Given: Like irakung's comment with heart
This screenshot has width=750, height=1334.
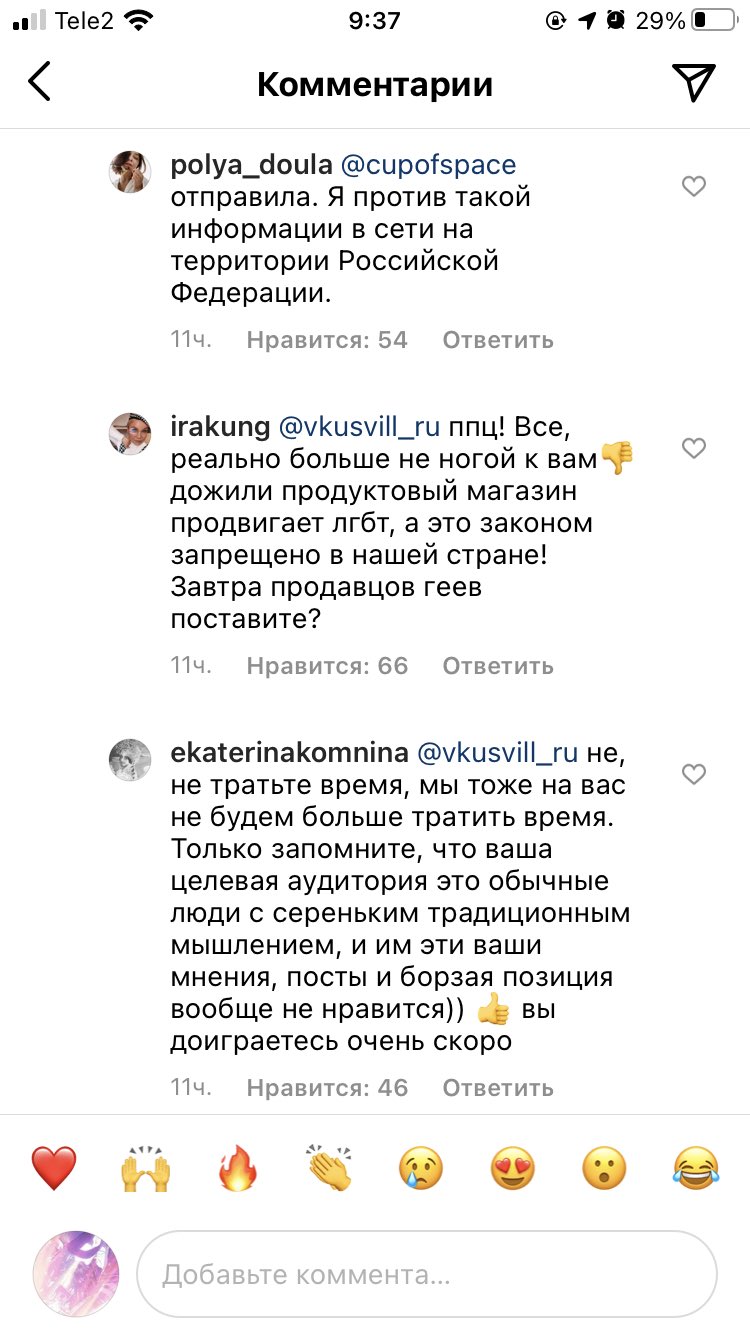Looking at the screenshot, I should click(693, 449).
